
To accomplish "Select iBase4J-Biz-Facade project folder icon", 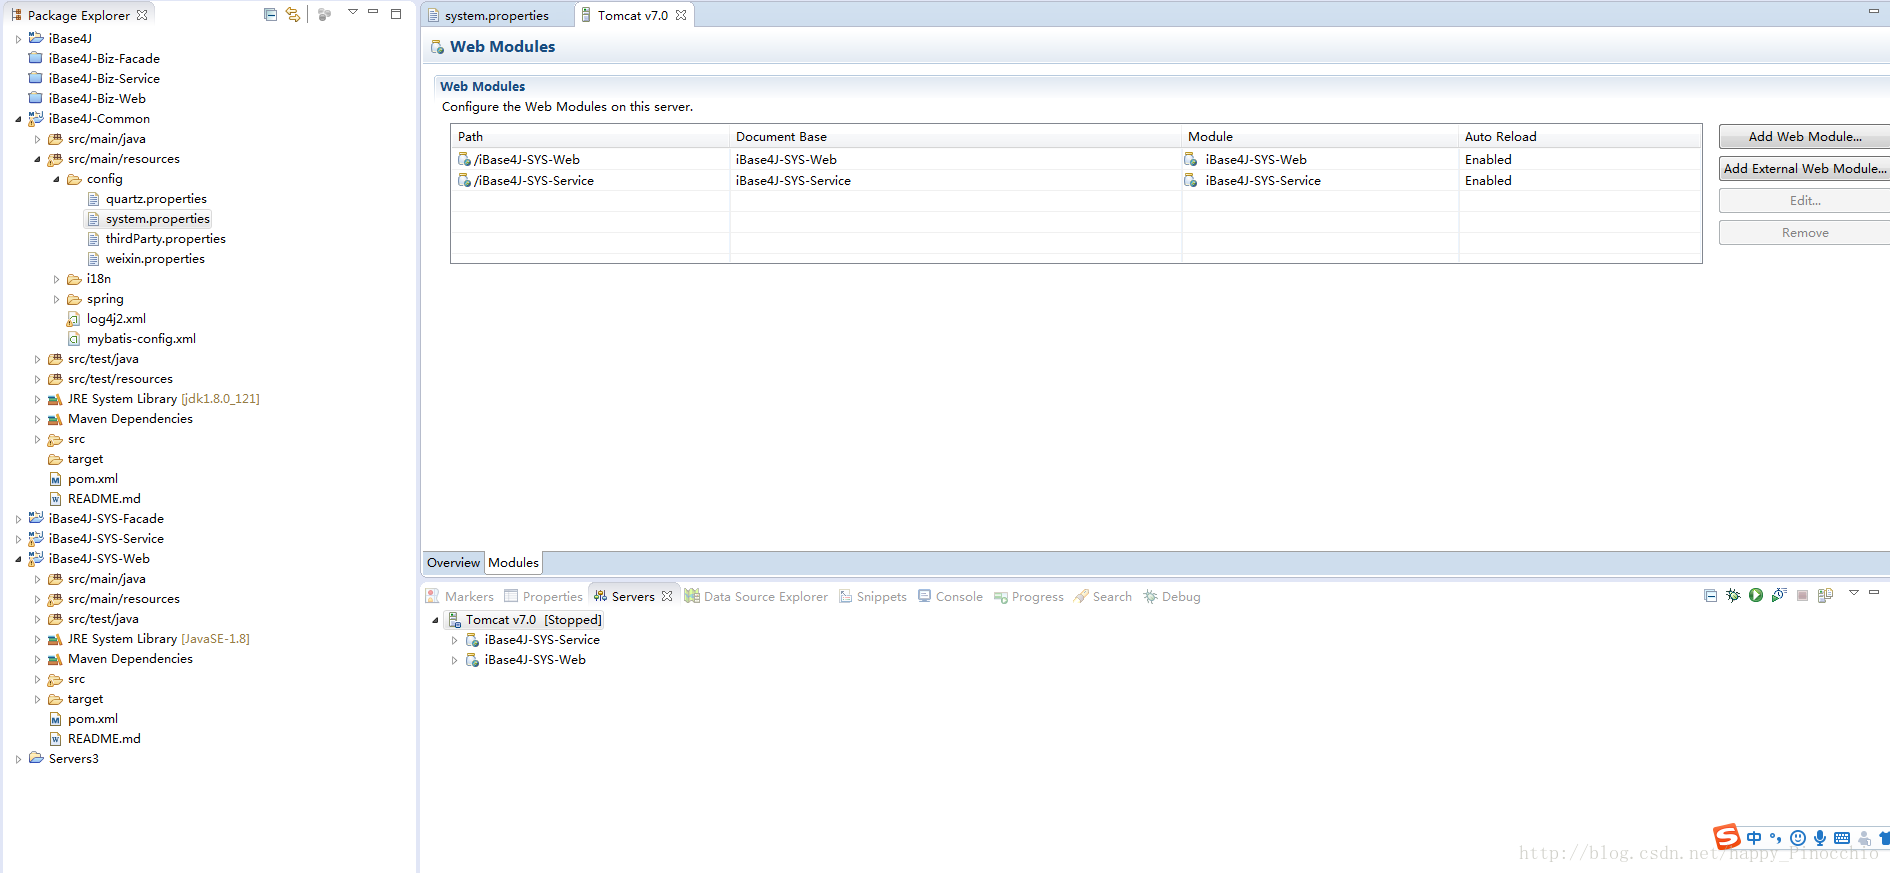I will (x=36, y=58).
